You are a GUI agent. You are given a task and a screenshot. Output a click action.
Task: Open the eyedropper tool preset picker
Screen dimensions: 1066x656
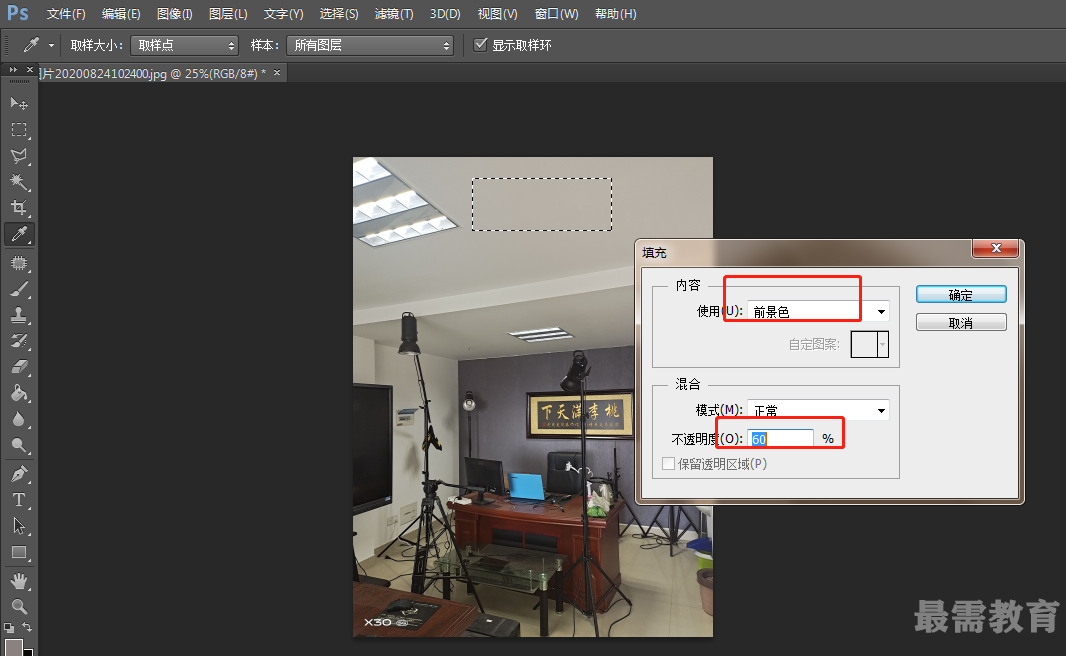click(x=51, y=46)
